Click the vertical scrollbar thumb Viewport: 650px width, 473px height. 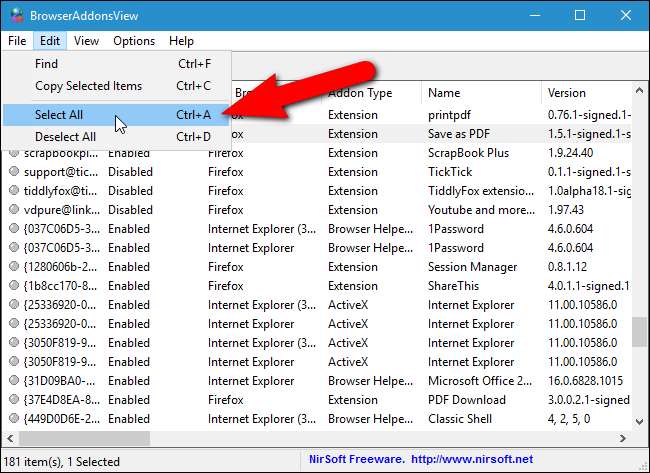pyautogui.click(x=640, y=331)
